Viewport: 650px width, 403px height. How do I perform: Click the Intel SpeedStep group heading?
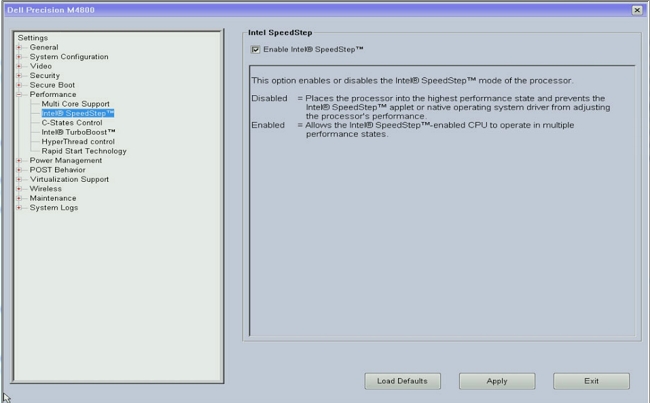[280, 33]
